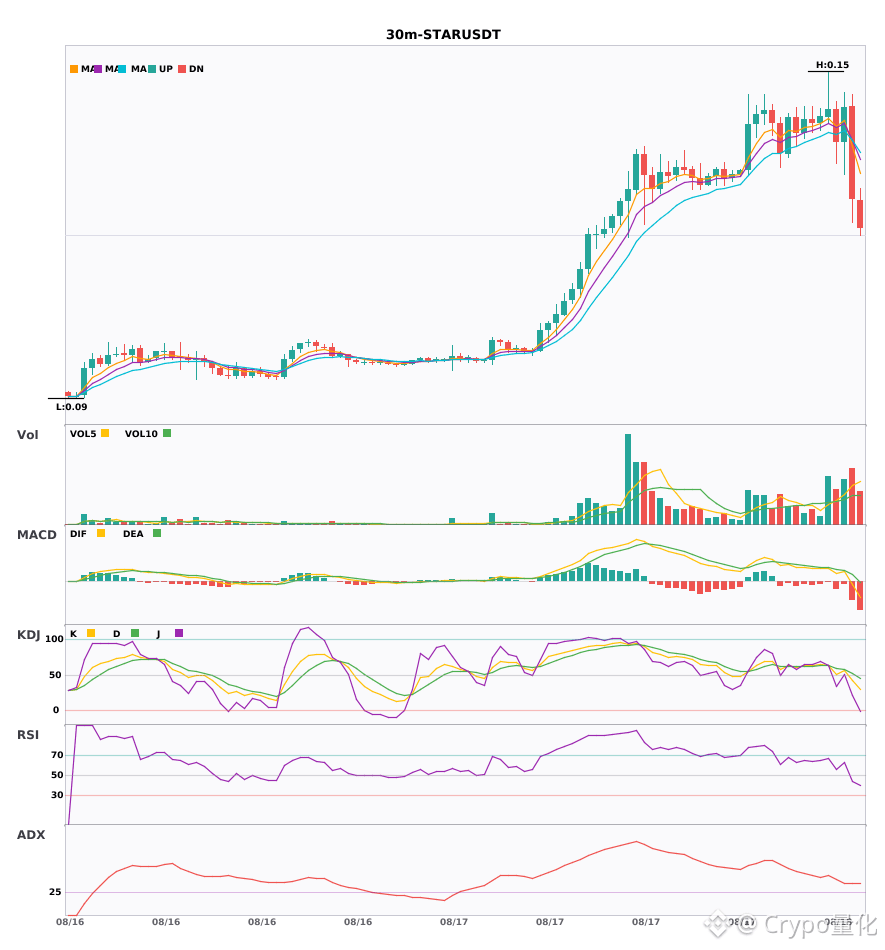
Task: Click the yellow K legend square
Action: (x=91, y=633)
